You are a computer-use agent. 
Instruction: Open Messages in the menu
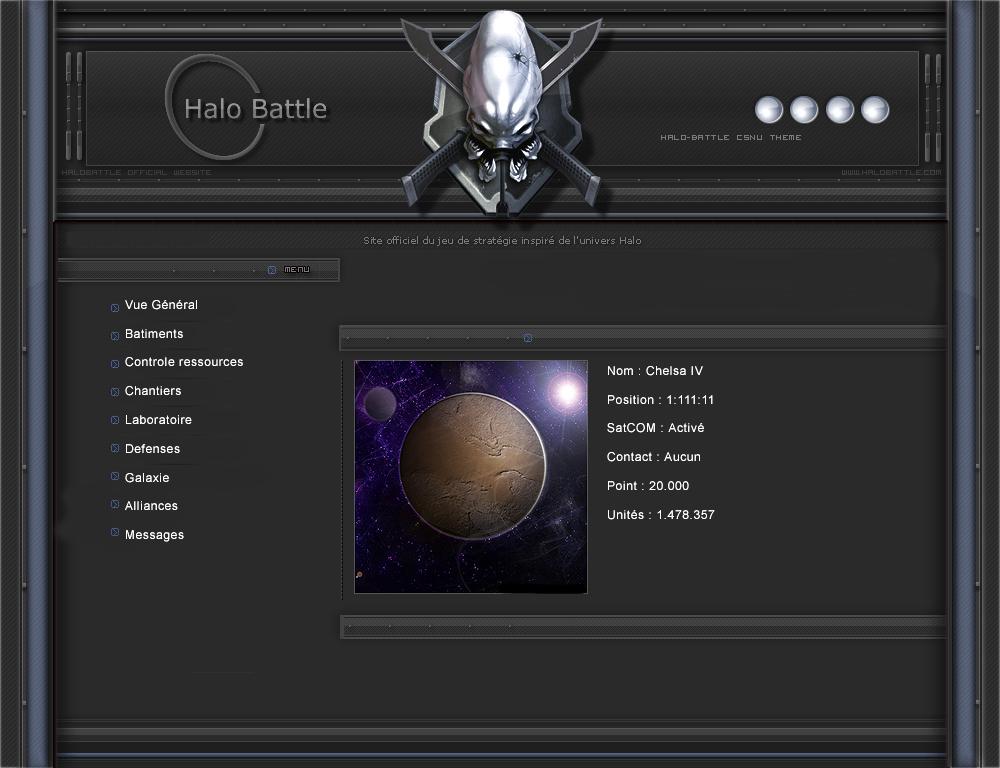point(154,535)
